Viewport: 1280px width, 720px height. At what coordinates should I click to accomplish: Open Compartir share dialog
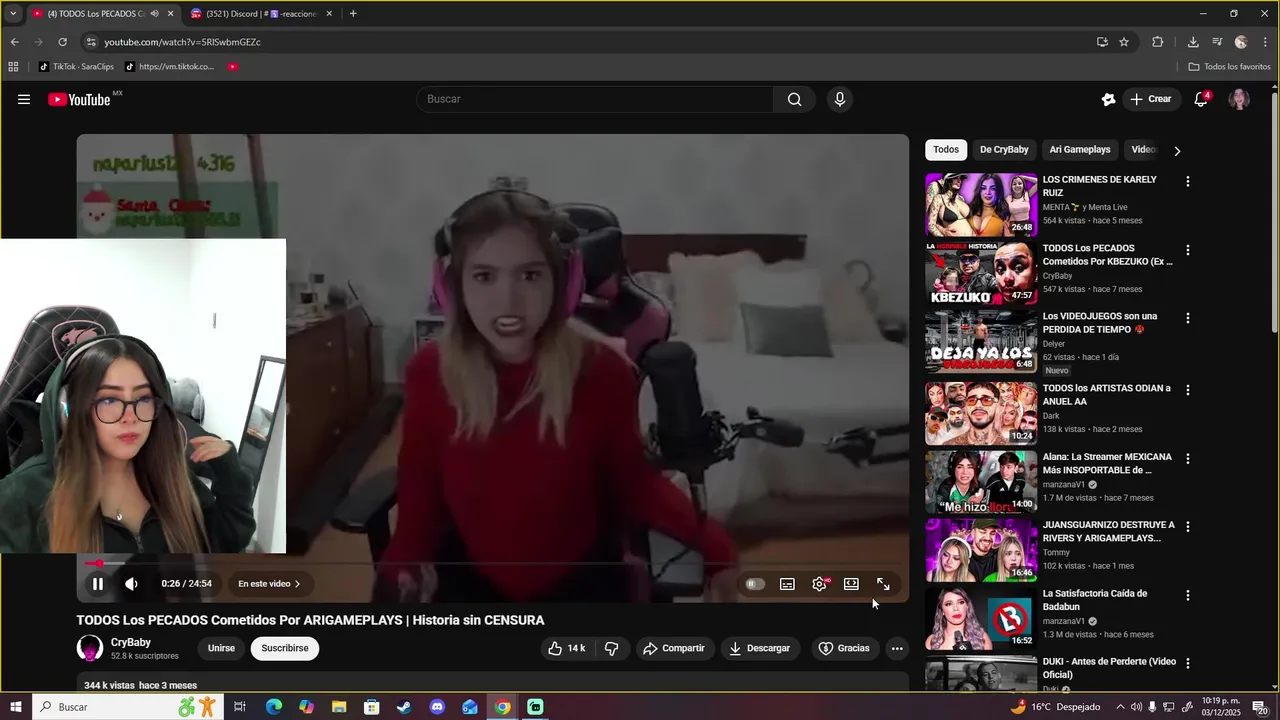click(x=673, y=648)
